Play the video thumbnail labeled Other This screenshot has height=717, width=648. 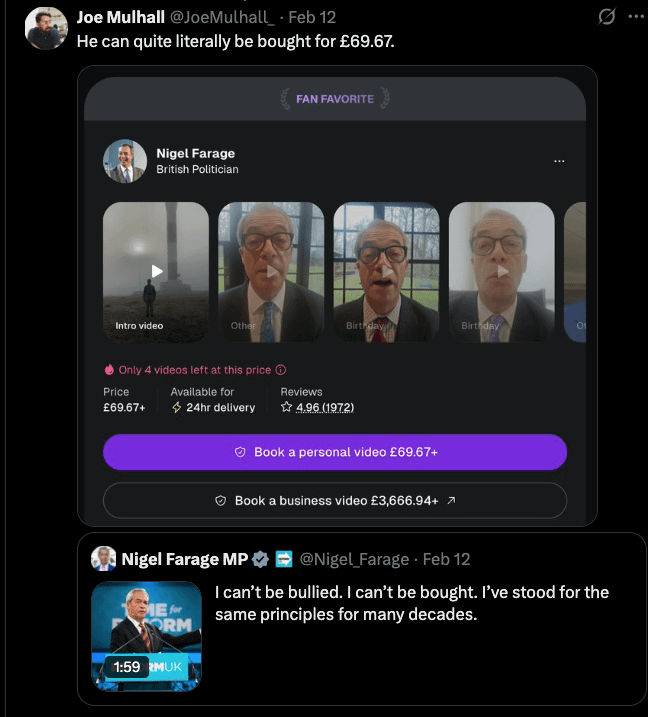tap(271, 271)
